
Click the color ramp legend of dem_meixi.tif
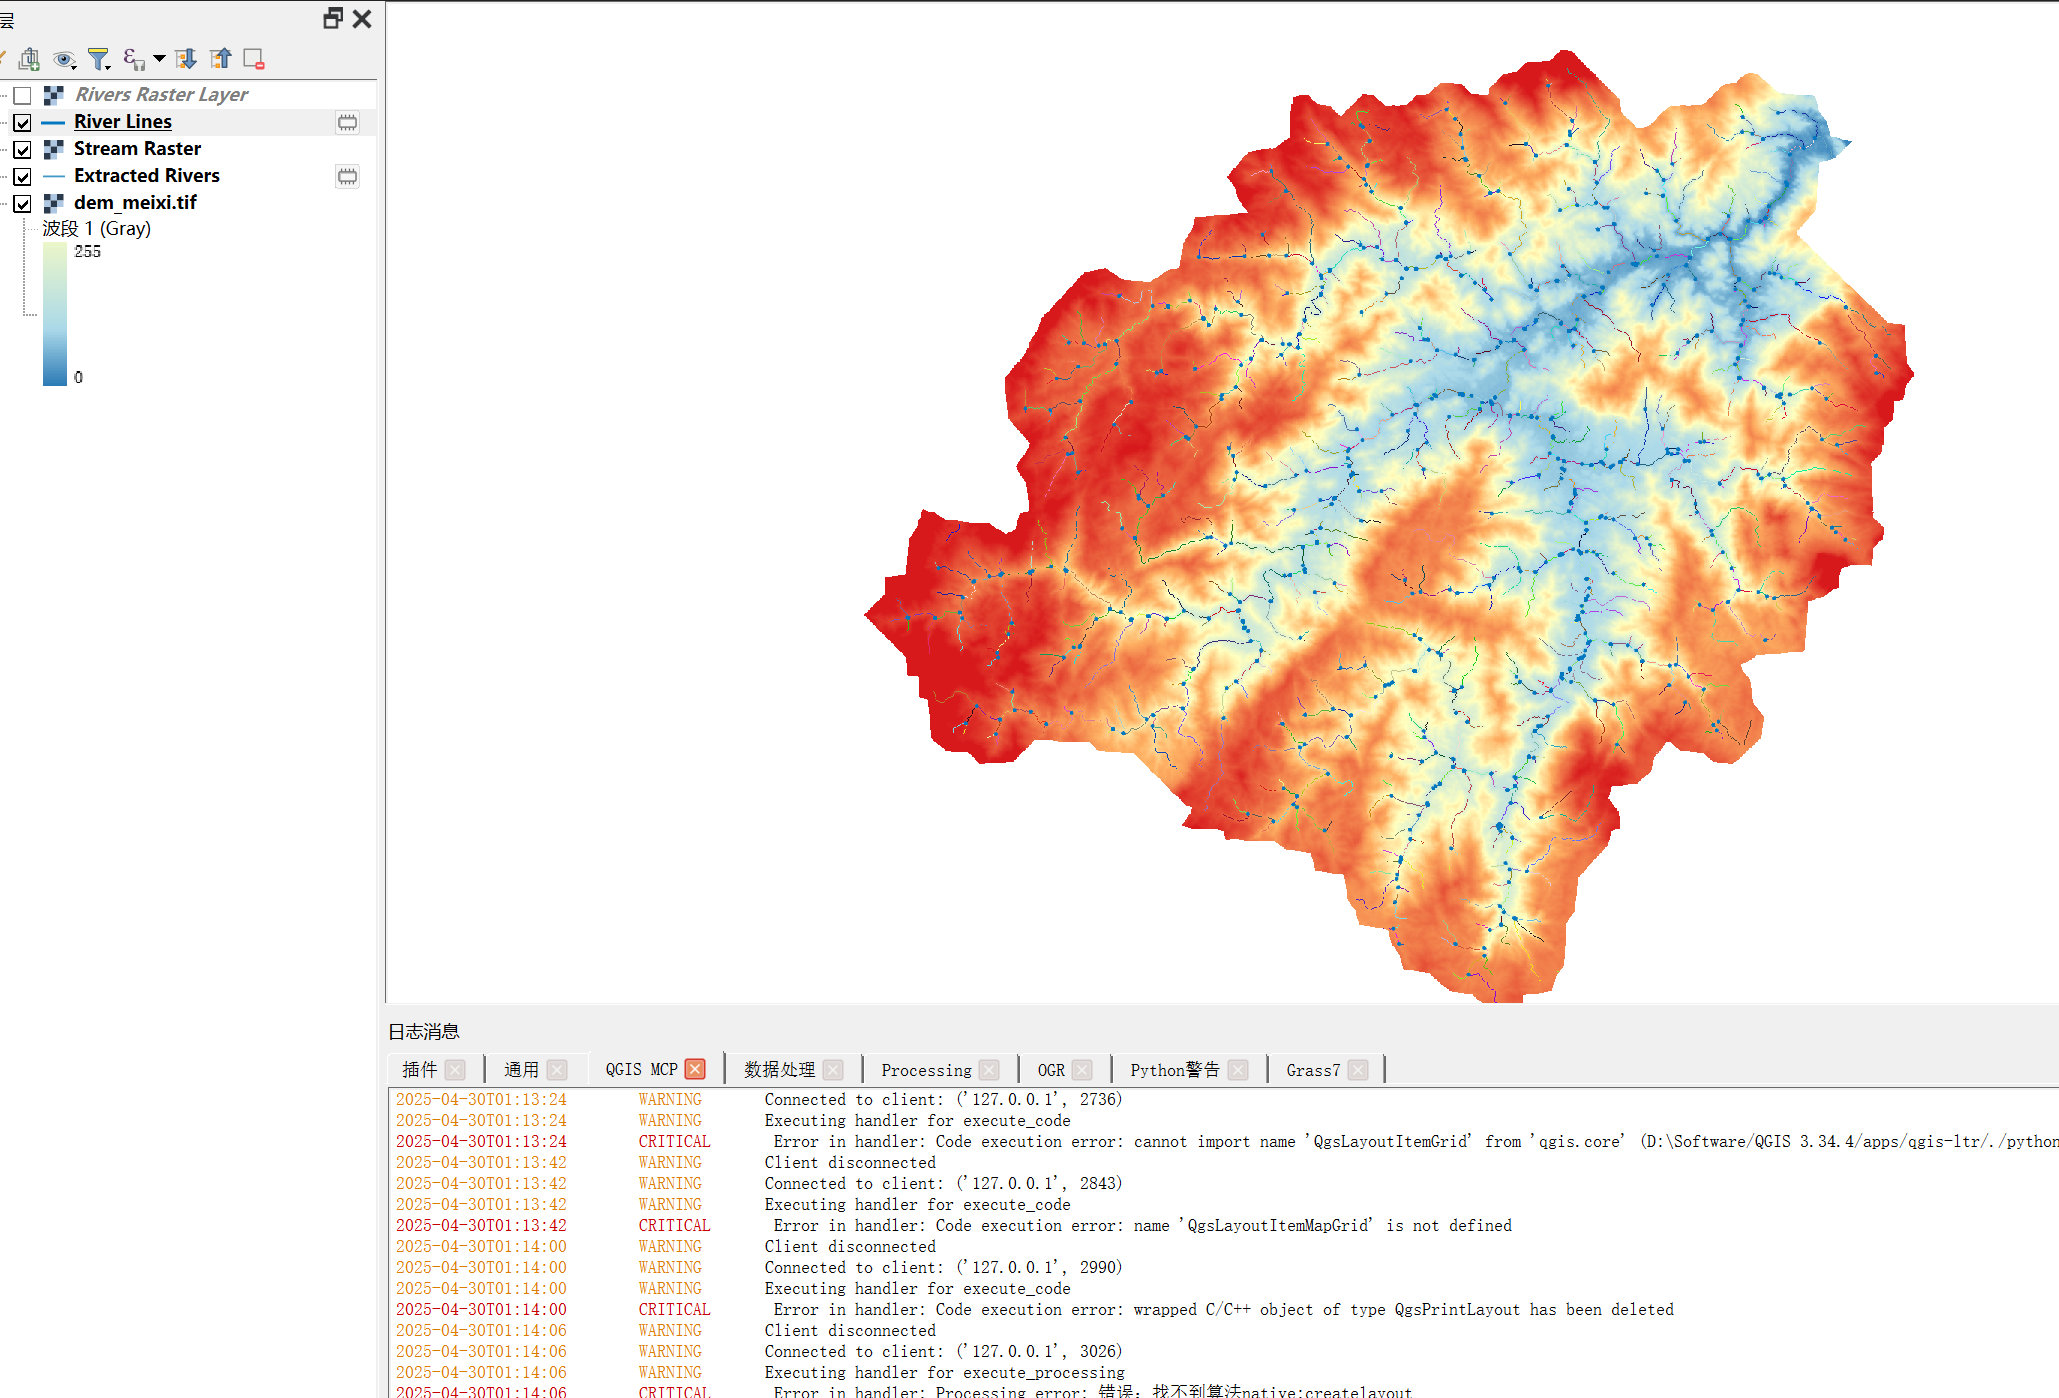[x=55, y=314]
